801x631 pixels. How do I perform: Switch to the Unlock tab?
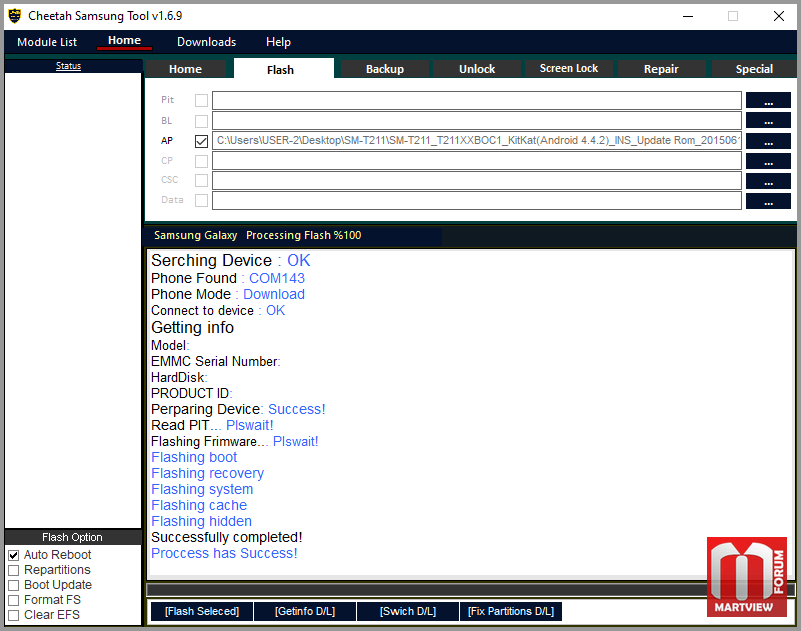coord(477,69)
